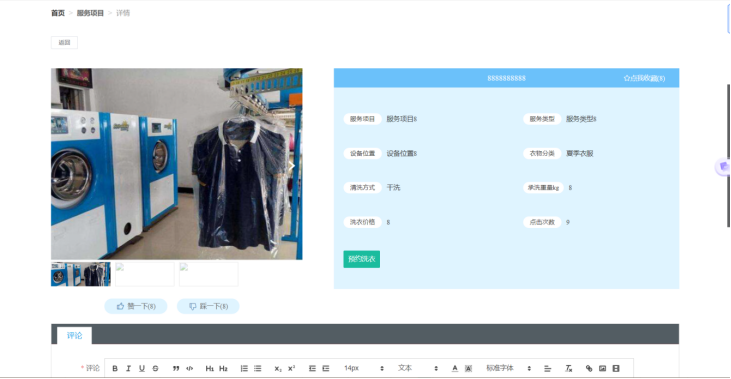This screenshot has height=379, width=731.
Task: Click the 踩一下 dislike button
Action: (x=208, y=306)
